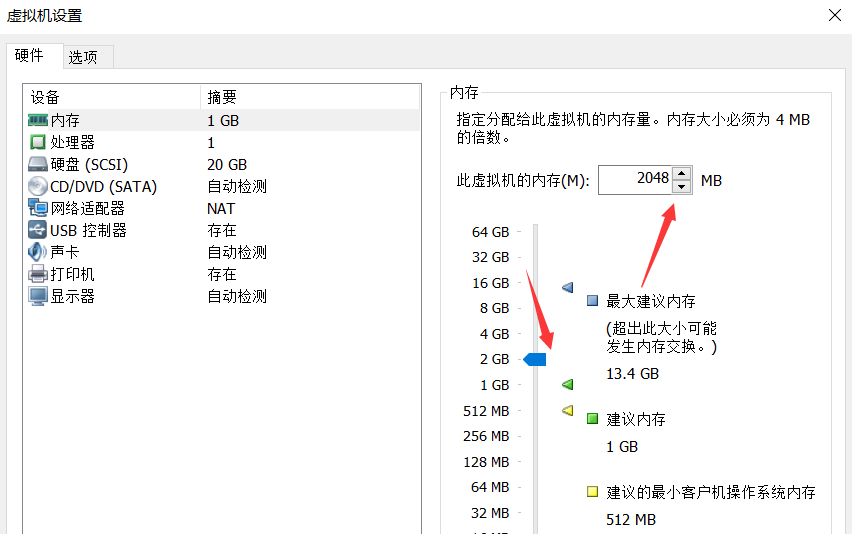Click the USB controller icon
Image resolution: width=852 pixels, height=534 pixels.
(x=37, y=230)
